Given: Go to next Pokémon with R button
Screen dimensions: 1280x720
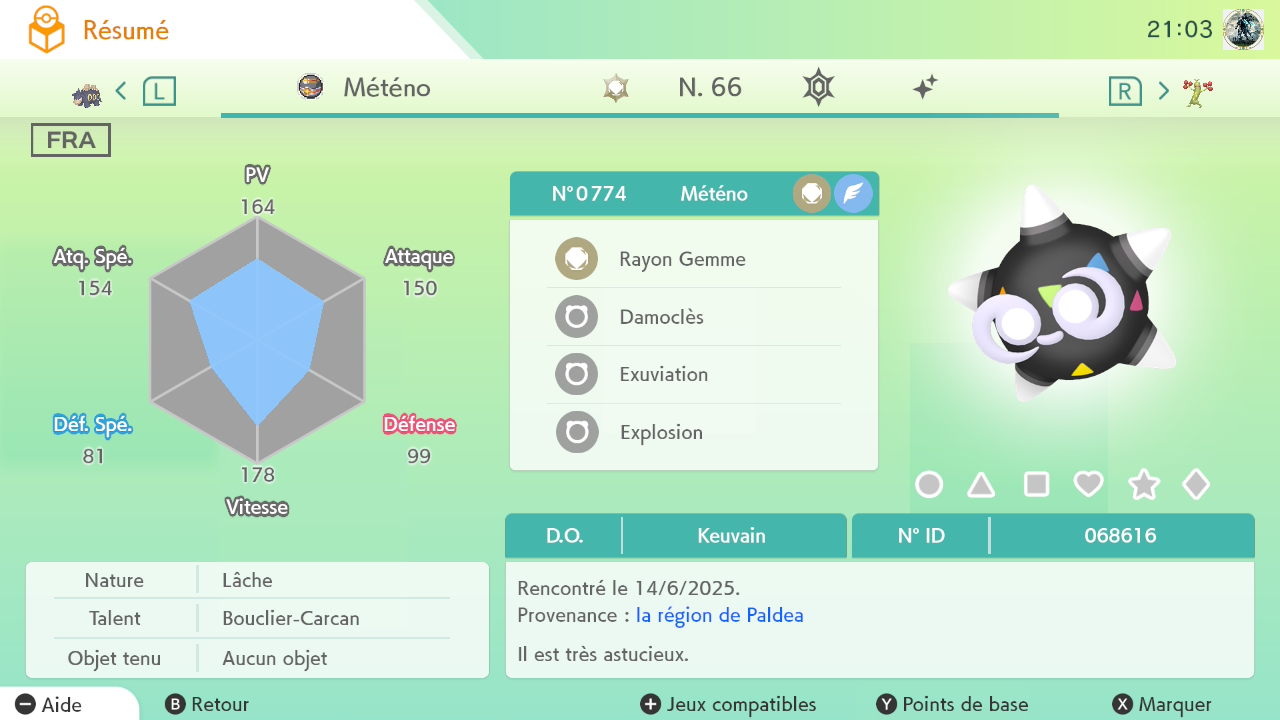Looking at the screenshot, I should [1125, 91].
